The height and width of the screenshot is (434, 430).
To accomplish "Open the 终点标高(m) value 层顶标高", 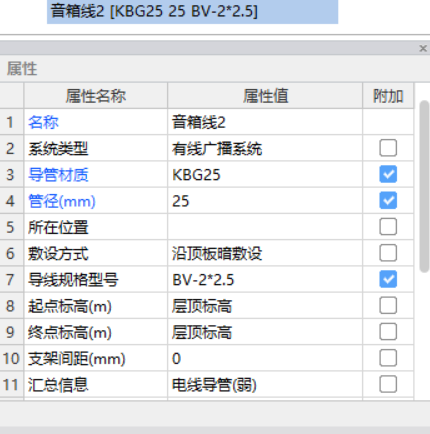I will point(265,332).
